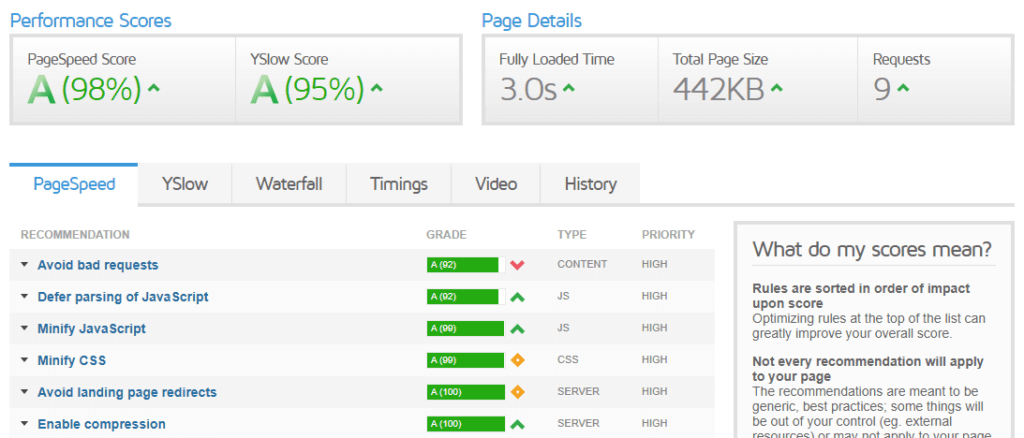Screen dimensions: 1024x438
Task: Click the A (92) bar for Defer parsing of JavaScript
Action: 466,297
